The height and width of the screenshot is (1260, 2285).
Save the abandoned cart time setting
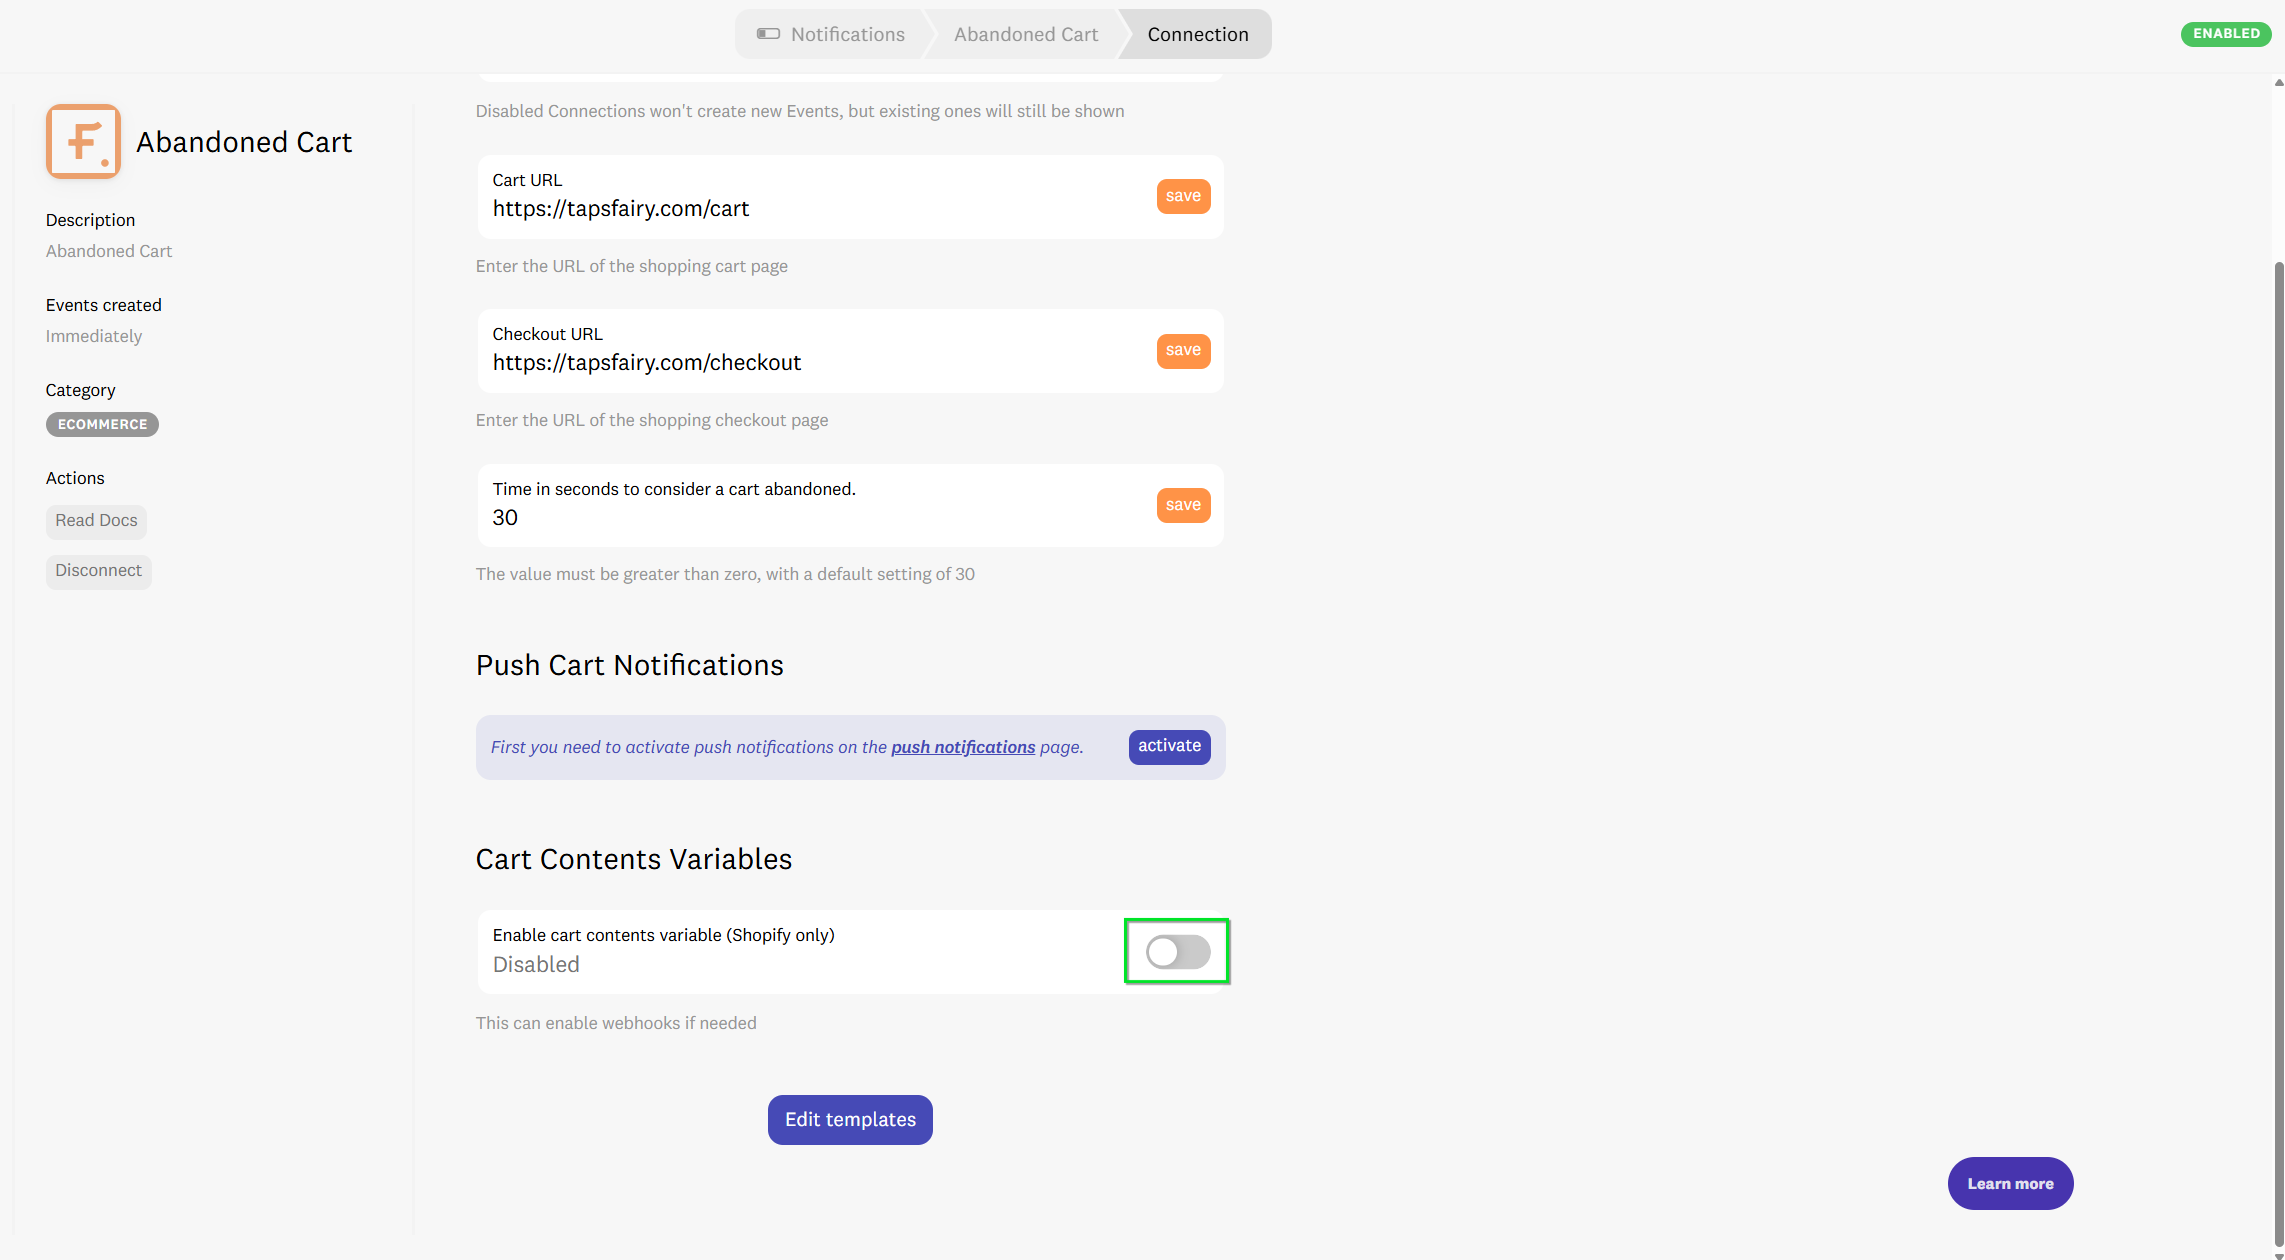(1183, 505)
